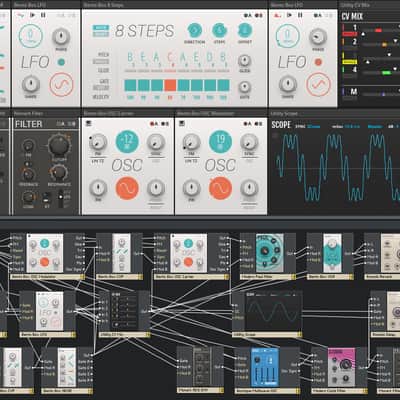
Task: Click the Utility CV Mix panel header
Action: coord(370,5)
